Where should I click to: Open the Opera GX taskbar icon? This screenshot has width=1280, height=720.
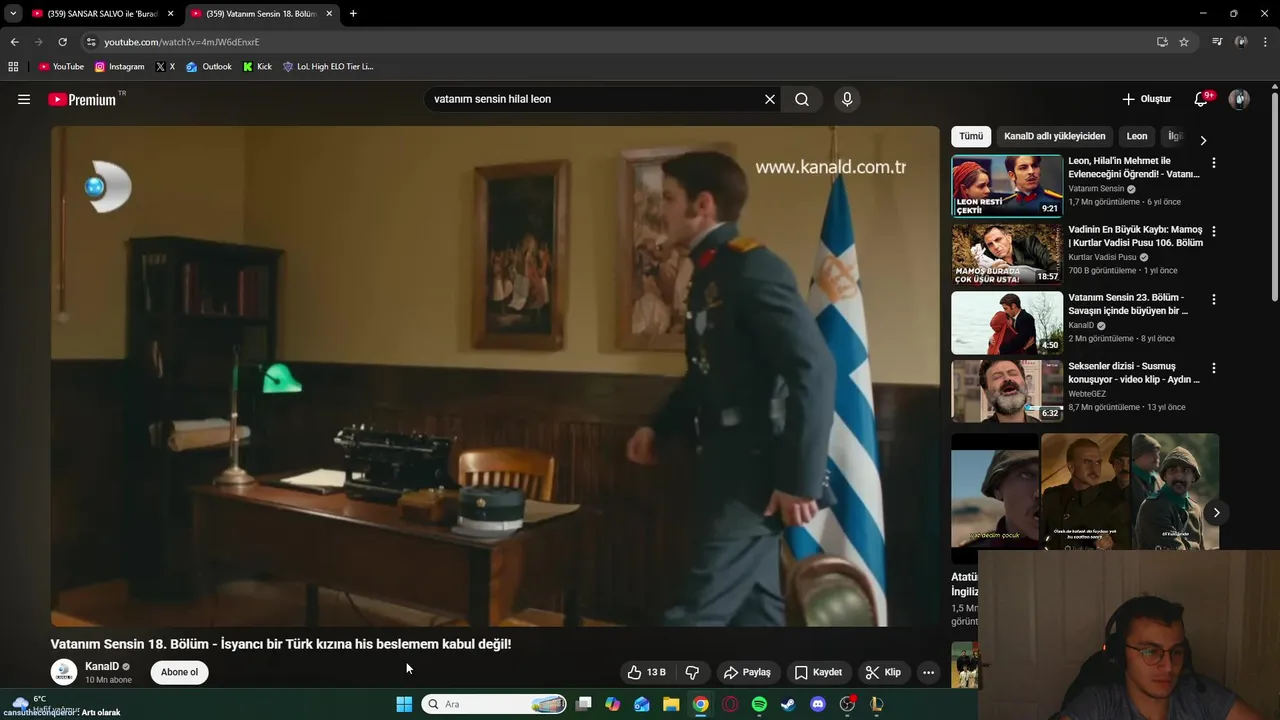tap(730, 704)
